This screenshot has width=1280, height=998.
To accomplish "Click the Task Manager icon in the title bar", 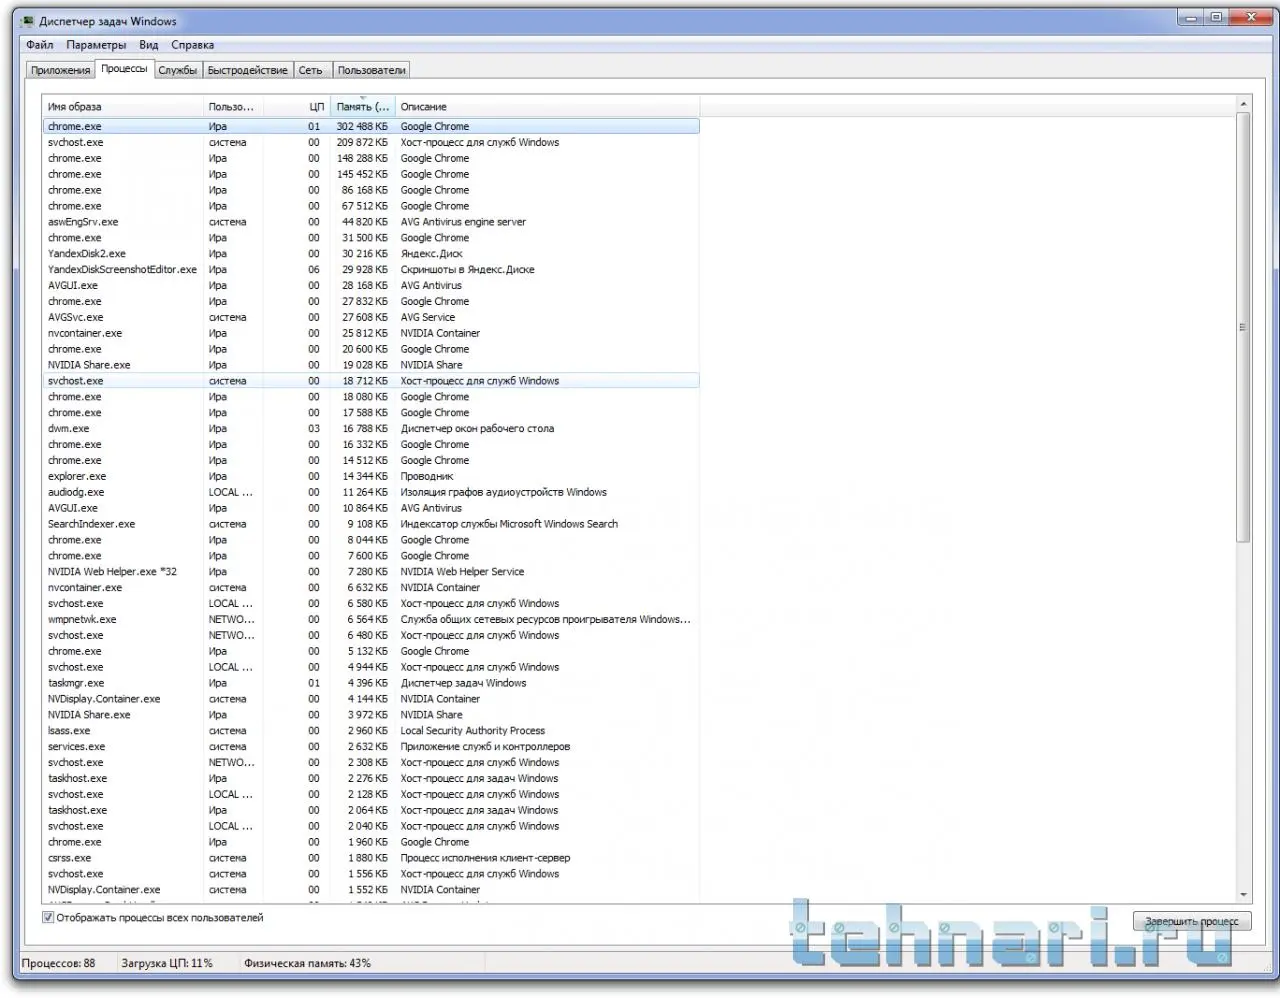I will (27, 21).
